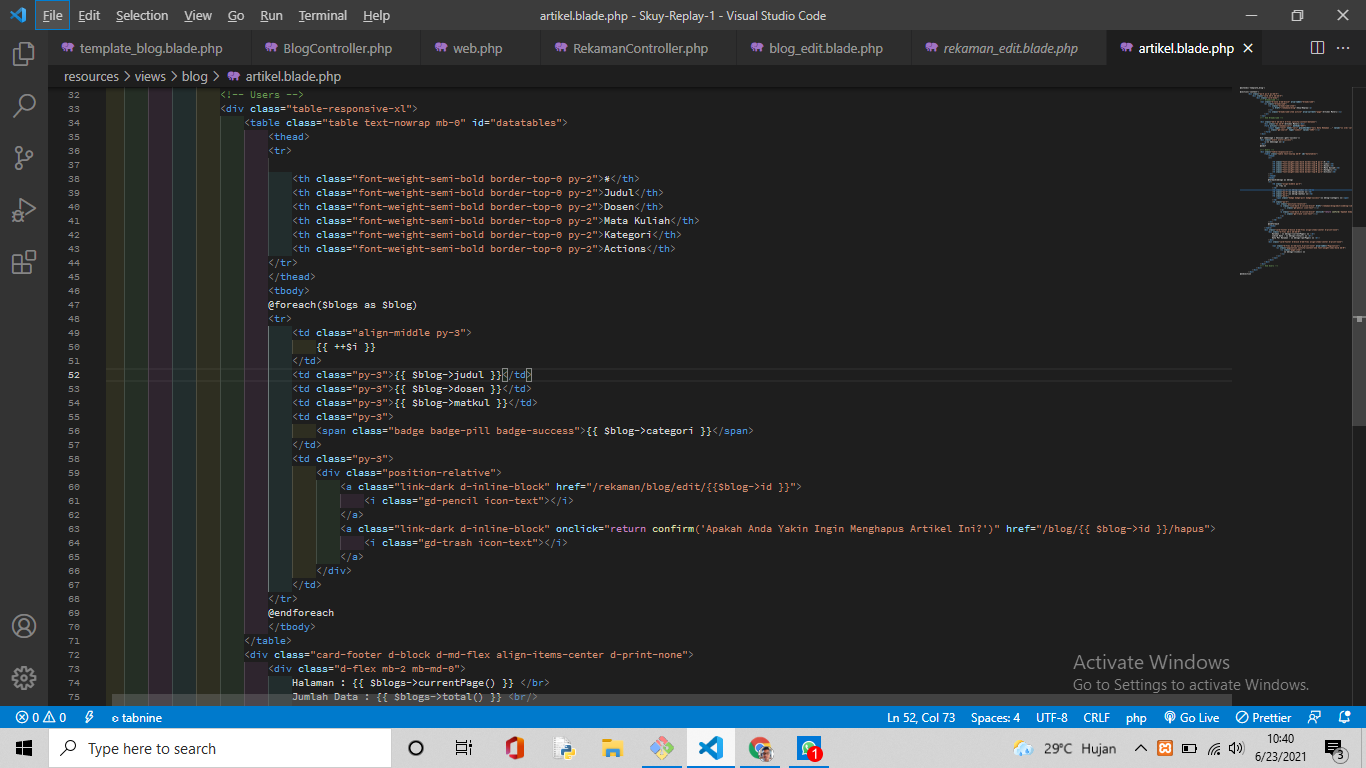The width and height of the screenshot is (1366, 768).
Task: Open the Search view icon
Action: 24,105
